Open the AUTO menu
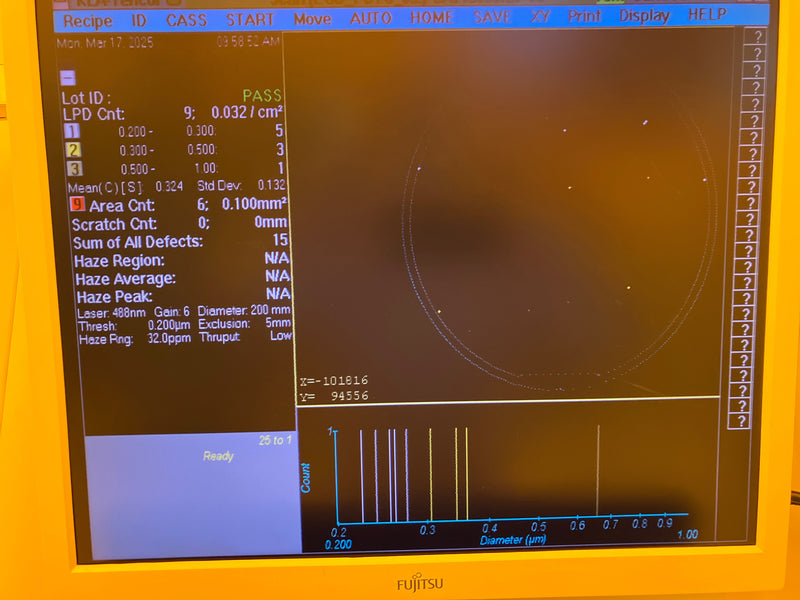The image size is (800, 600). [x=371, y=18]
